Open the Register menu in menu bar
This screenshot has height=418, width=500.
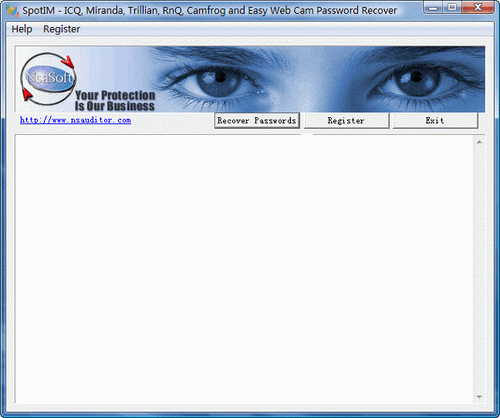tap(62, 29)
